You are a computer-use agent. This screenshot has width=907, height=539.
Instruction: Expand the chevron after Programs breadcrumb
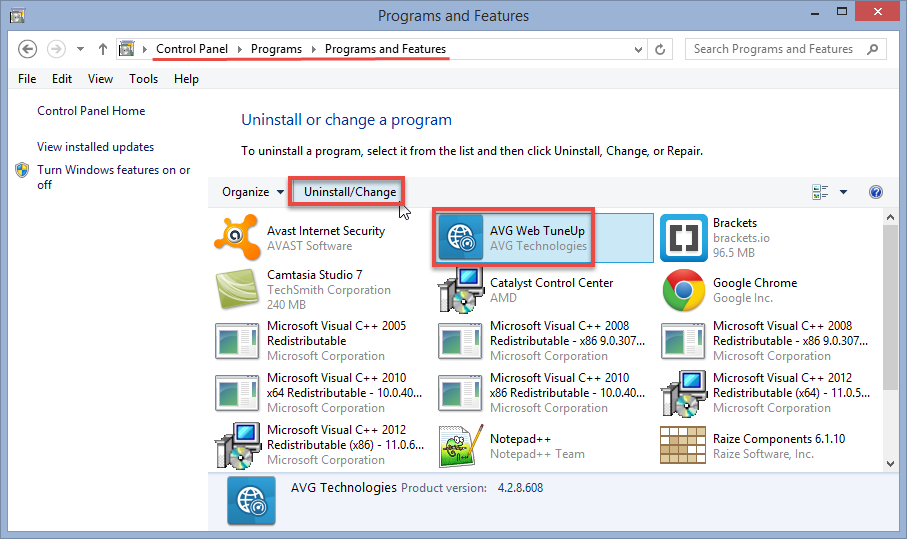click(314, 49)
